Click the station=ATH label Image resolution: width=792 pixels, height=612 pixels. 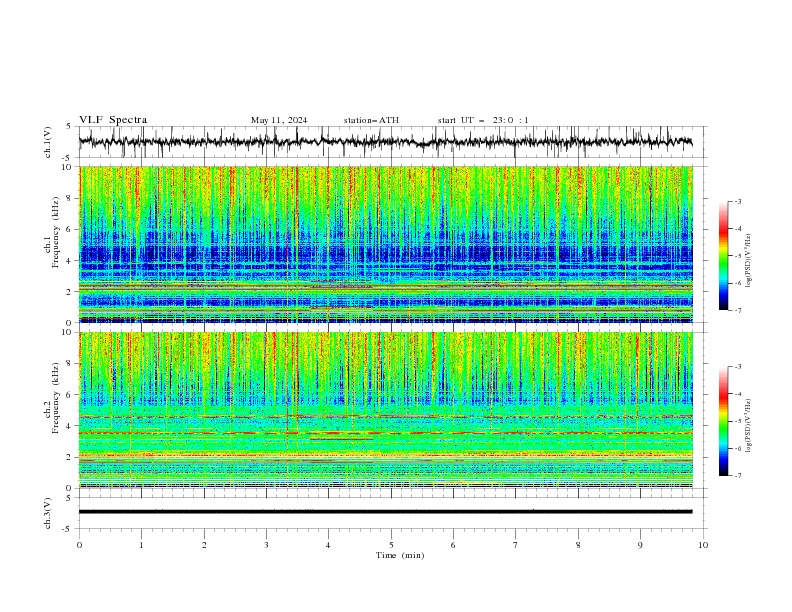click(371, 120)
